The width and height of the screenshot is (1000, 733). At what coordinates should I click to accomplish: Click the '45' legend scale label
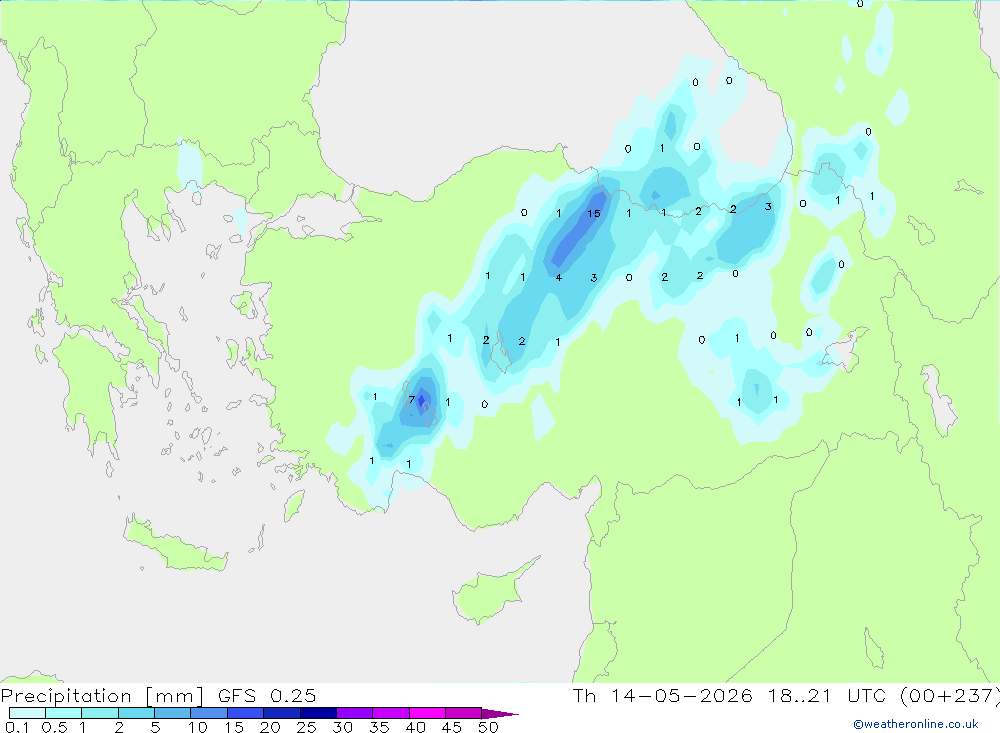tap(452, 727)
